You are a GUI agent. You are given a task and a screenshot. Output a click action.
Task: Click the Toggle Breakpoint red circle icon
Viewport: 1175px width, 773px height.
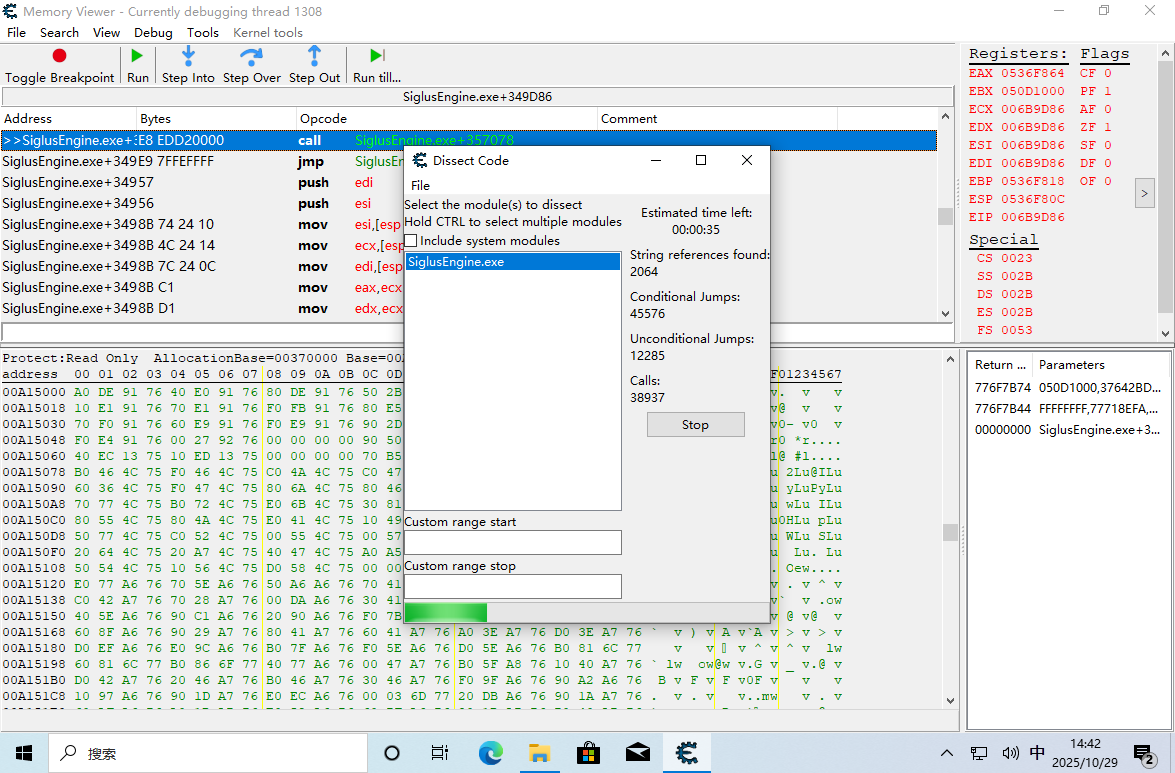pyautogui.click(x=59, y=56)
